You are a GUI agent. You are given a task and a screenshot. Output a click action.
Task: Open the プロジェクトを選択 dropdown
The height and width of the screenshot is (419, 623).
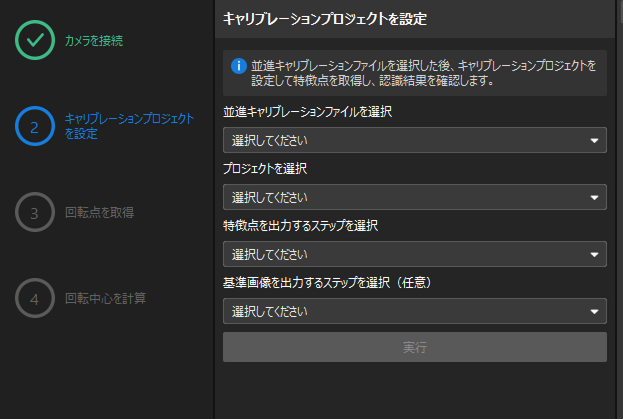pyautogui.click(x=414, y=197)
